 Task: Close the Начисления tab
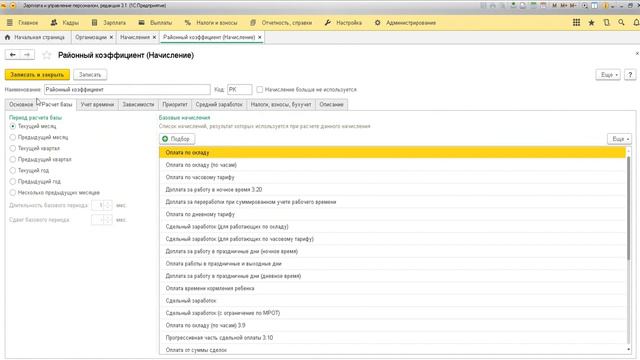tap(154, 37)
